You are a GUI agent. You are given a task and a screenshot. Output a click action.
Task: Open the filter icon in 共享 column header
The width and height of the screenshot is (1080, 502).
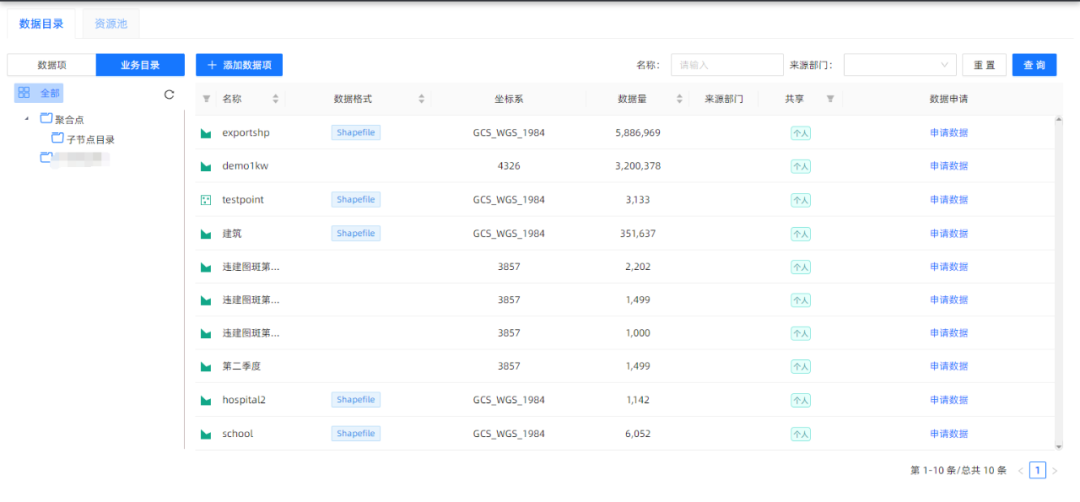point(830,99)
